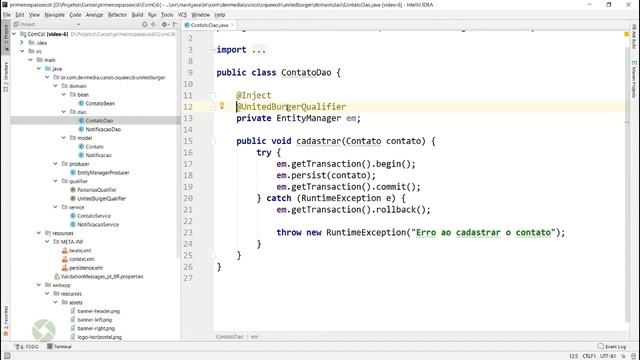Collapse the main folder

31,60
